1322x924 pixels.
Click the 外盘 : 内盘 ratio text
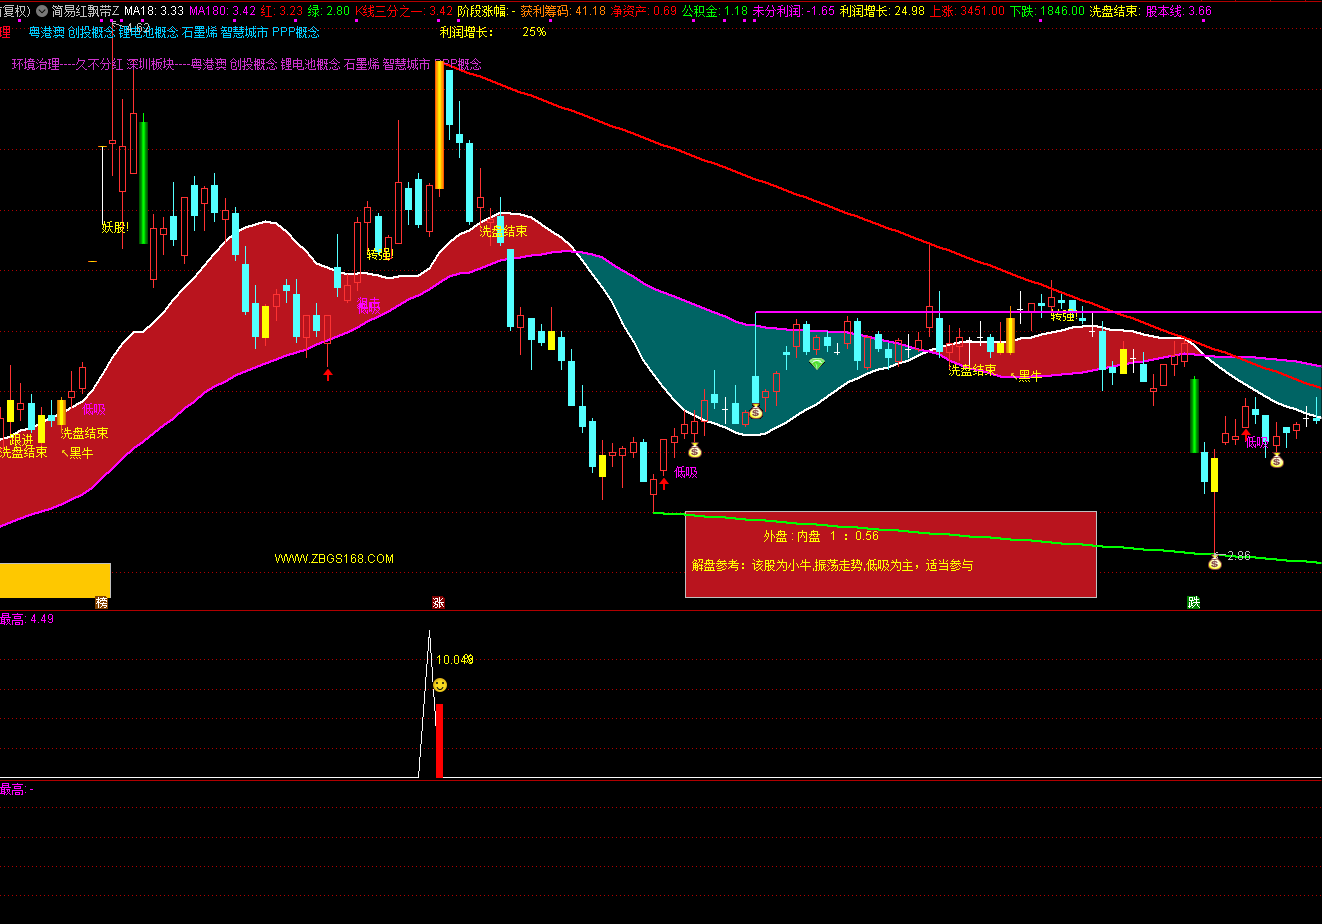[820, 536]
